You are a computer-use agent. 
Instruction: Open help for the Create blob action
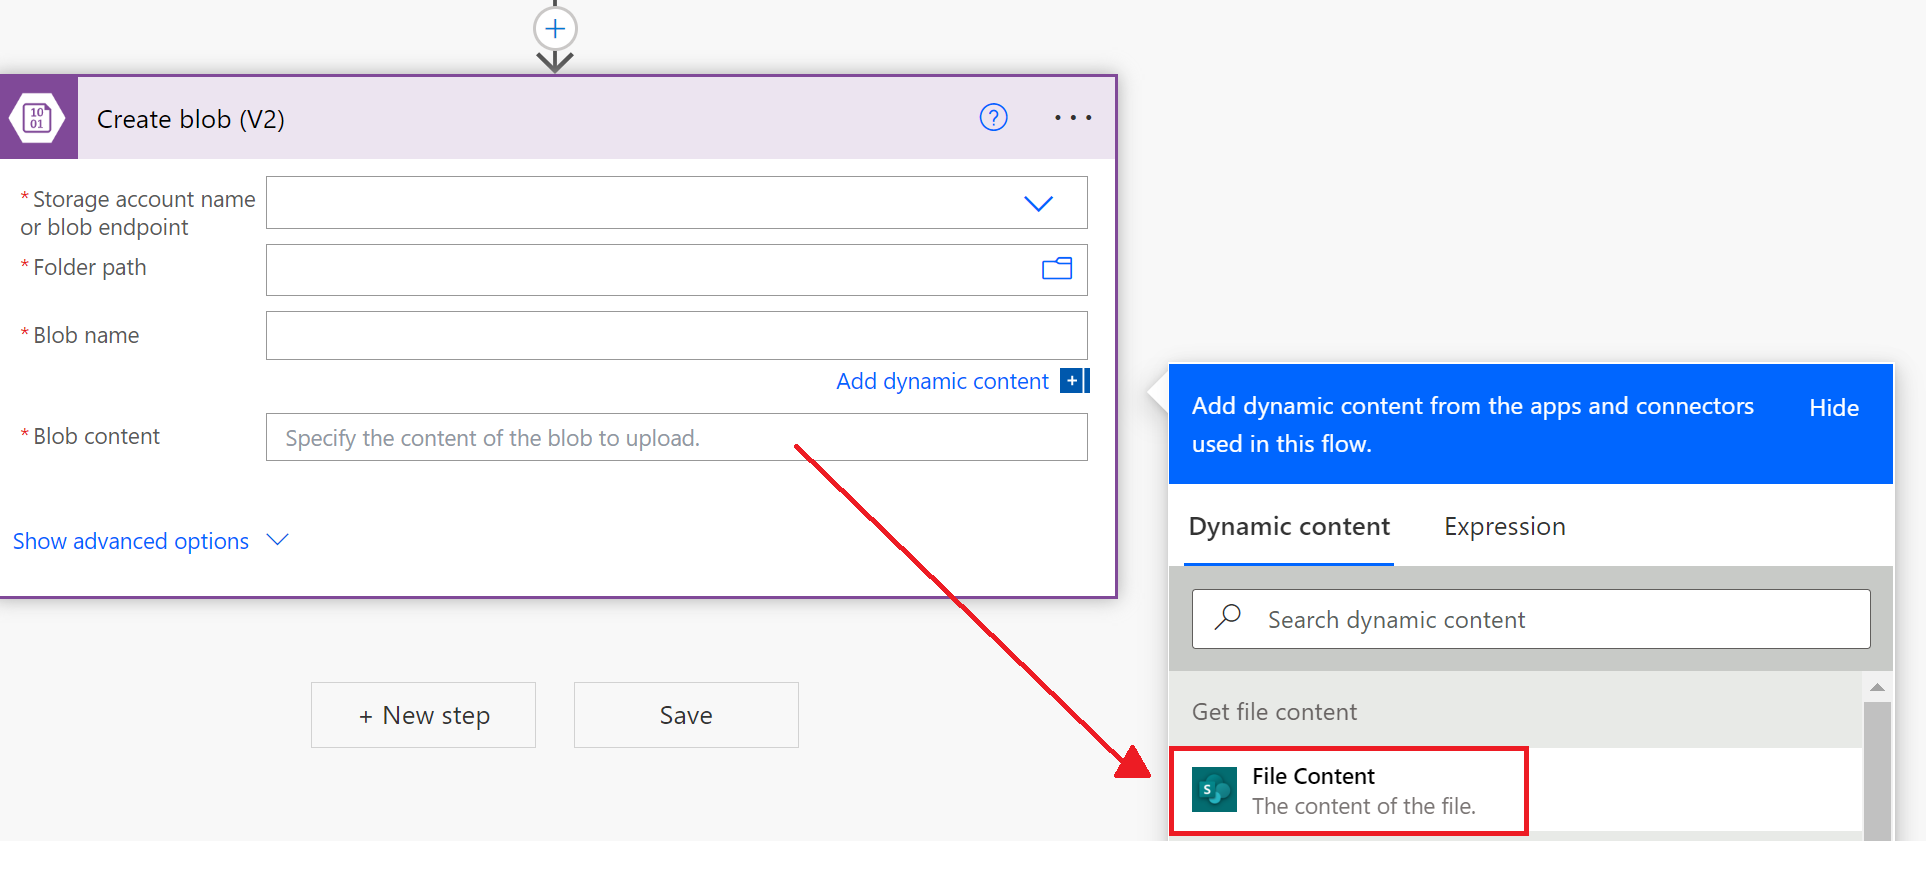(993, 118)
